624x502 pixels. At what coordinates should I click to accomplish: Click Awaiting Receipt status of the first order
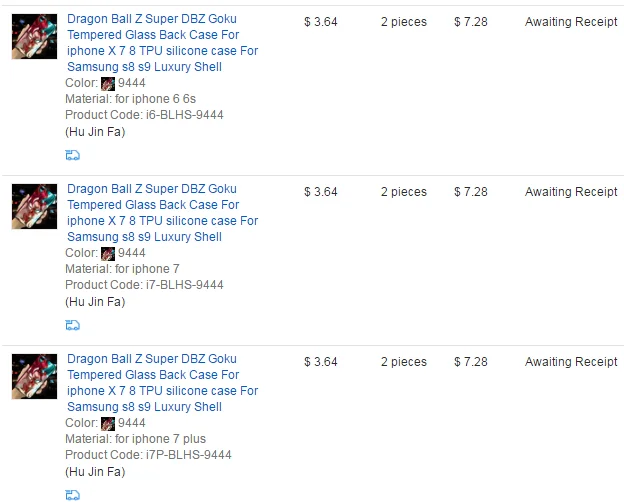point(571,22)
